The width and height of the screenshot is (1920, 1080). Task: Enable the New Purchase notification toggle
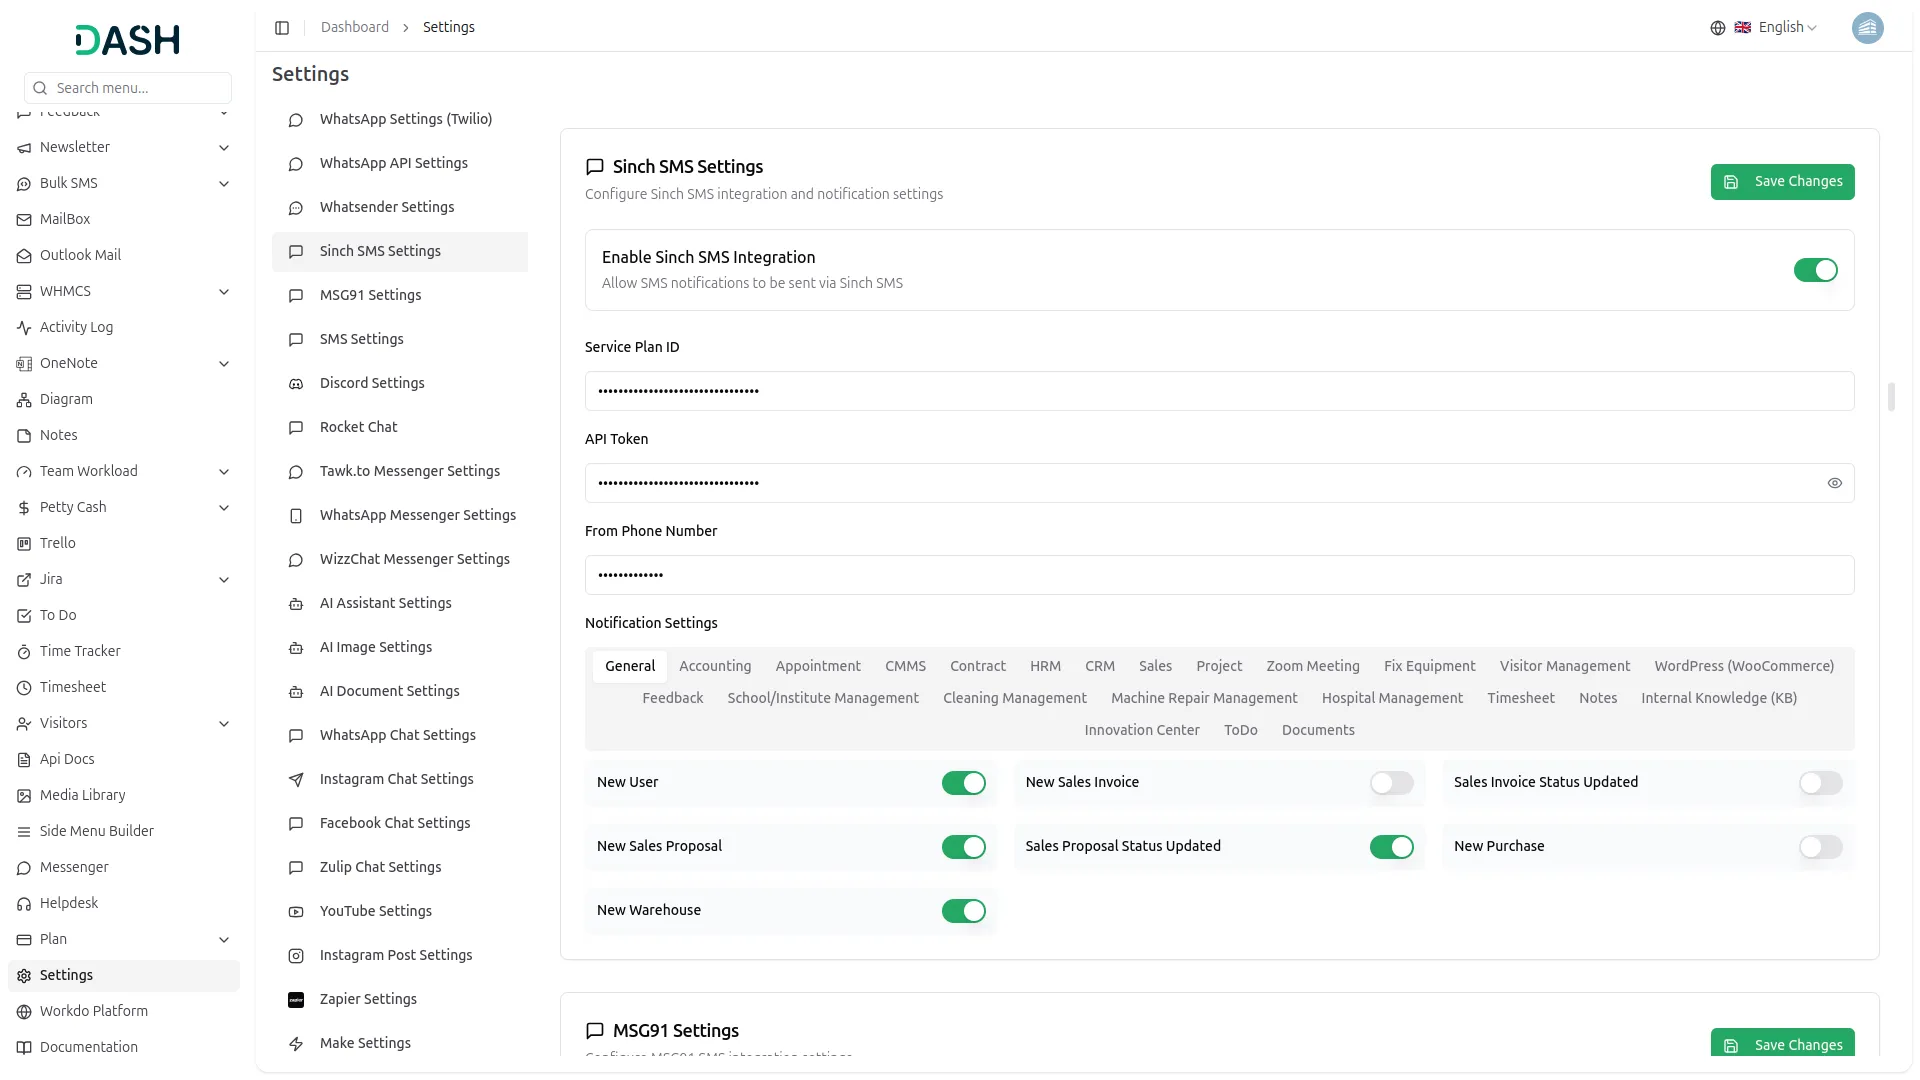click(1820, 847)
